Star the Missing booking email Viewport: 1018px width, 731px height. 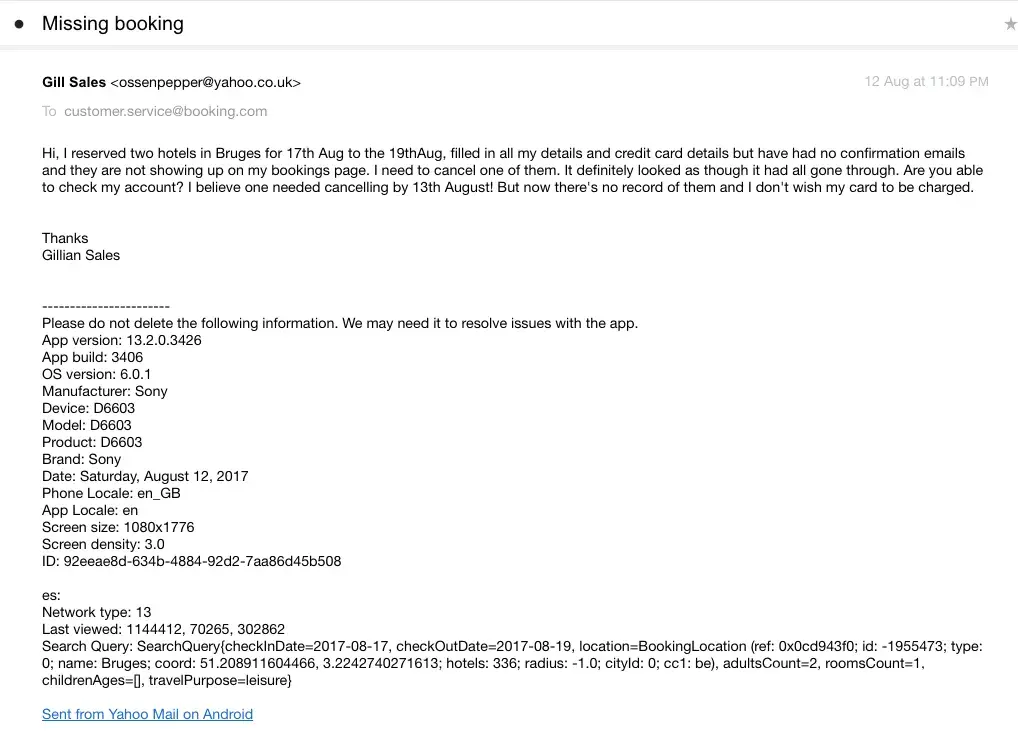(1010, 24)
